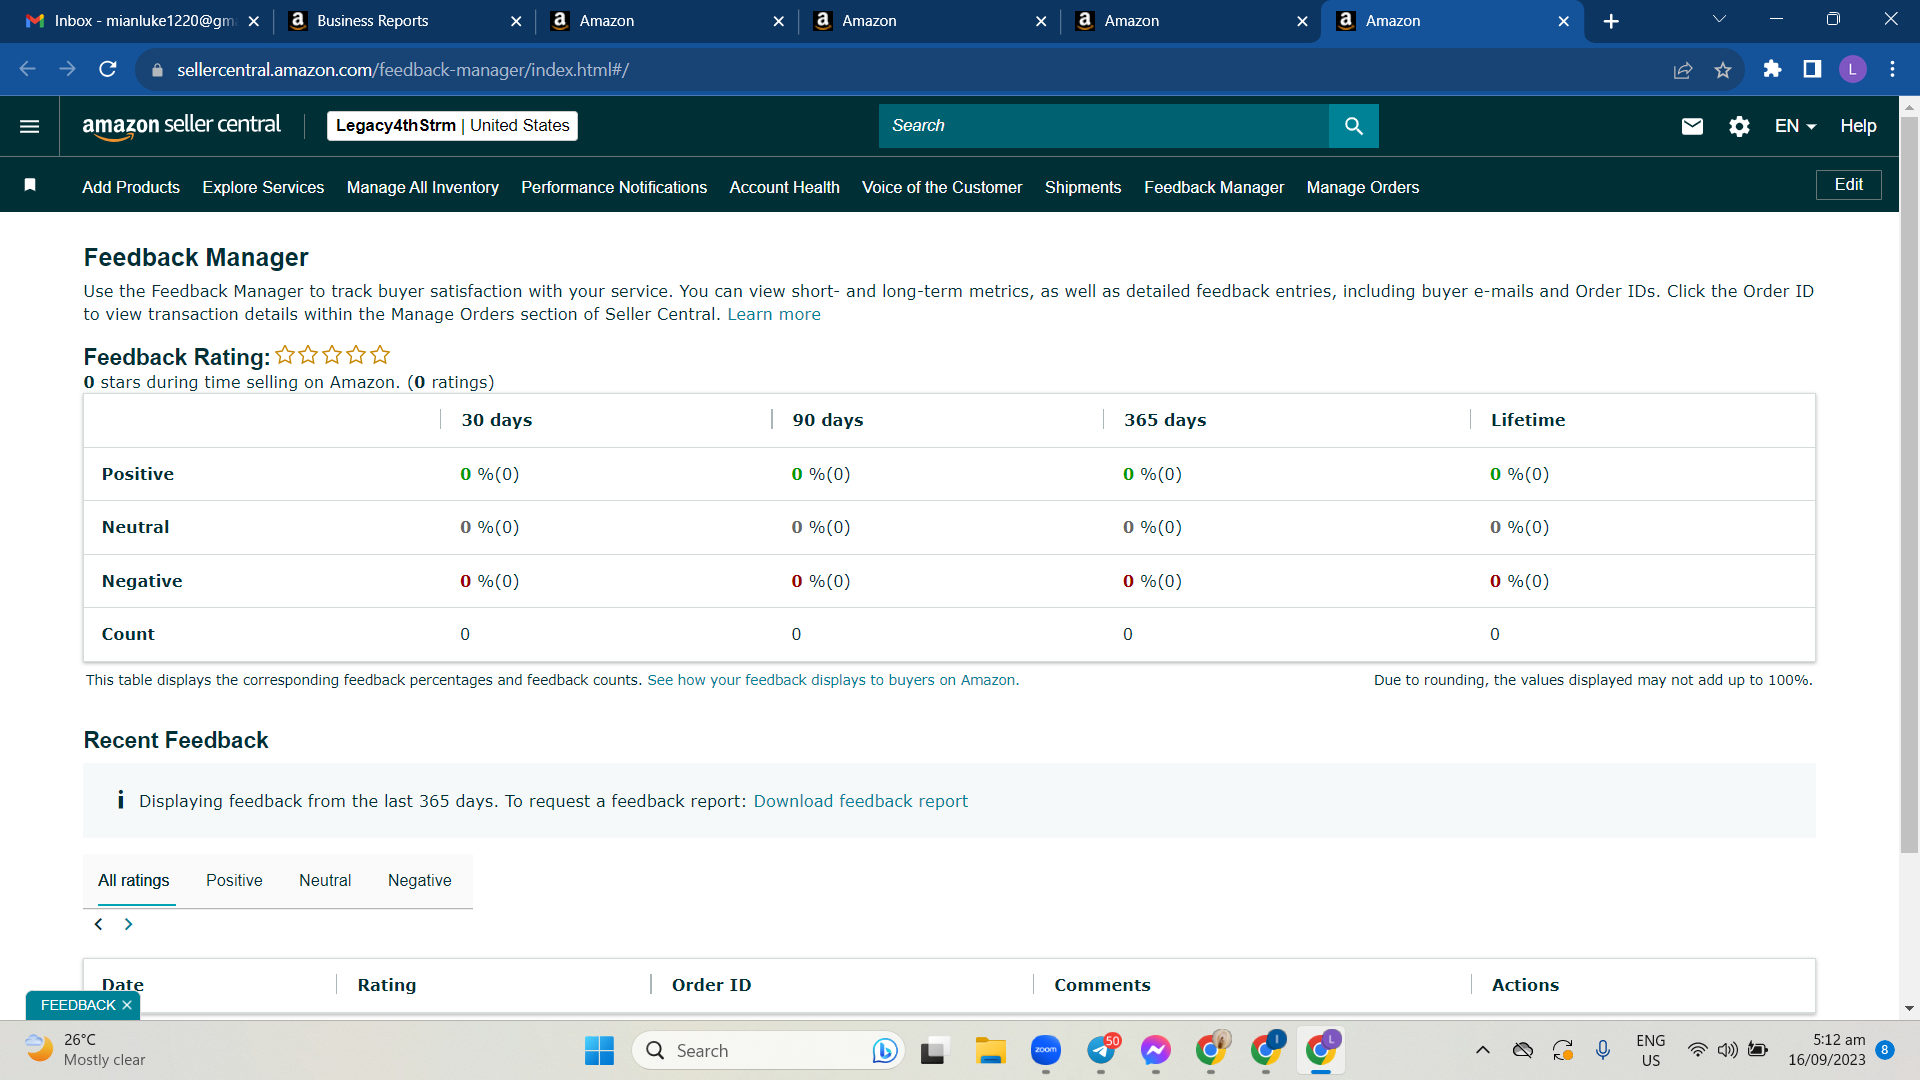Click Download feedback report link

(x=861, y=801)
